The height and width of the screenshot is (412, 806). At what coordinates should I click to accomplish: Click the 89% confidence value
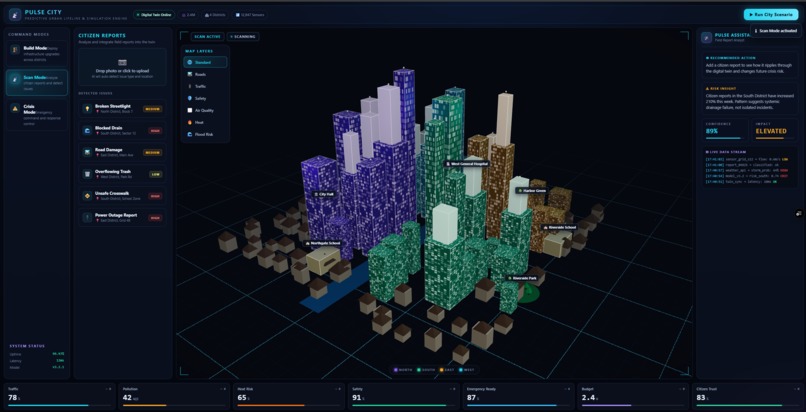[x=712, y=131]
